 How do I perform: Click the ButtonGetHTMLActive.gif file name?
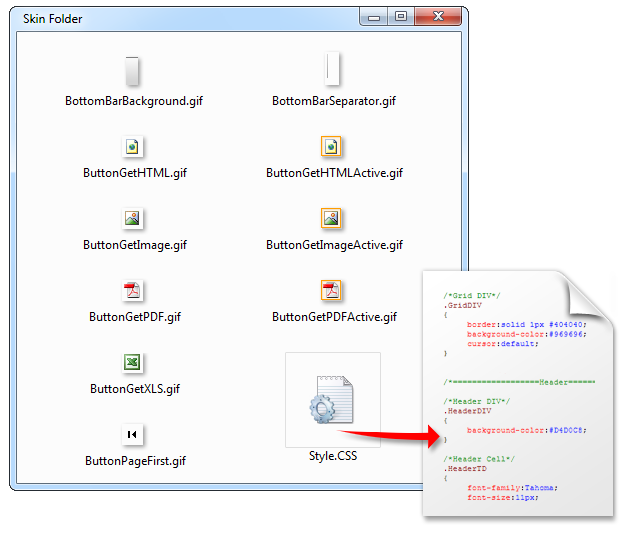pyautogui.click(x=334, y=173)
